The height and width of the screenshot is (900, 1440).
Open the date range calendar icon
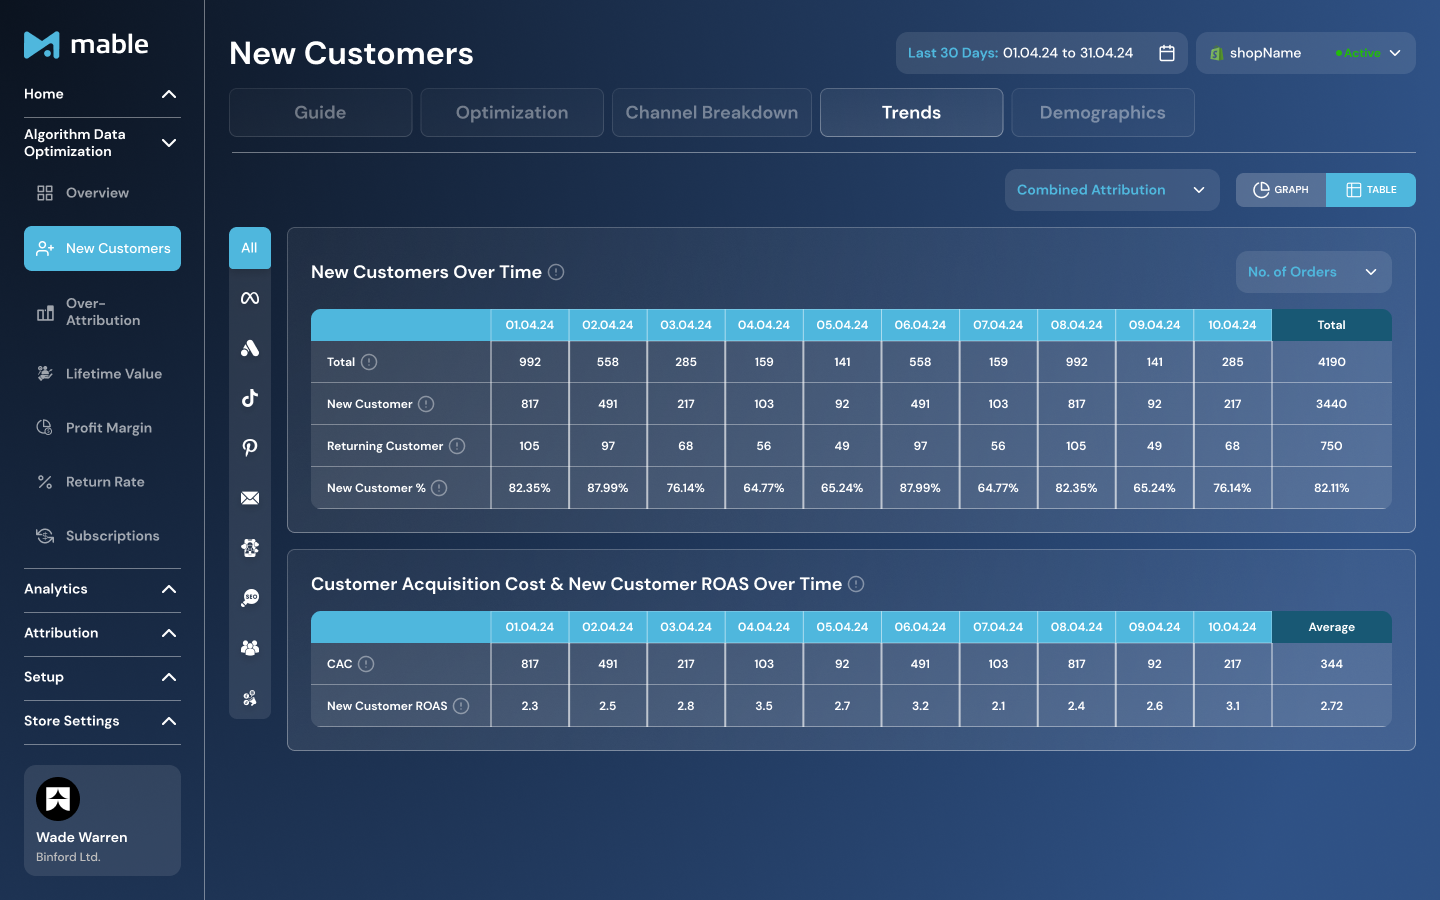pos(1167,53)
